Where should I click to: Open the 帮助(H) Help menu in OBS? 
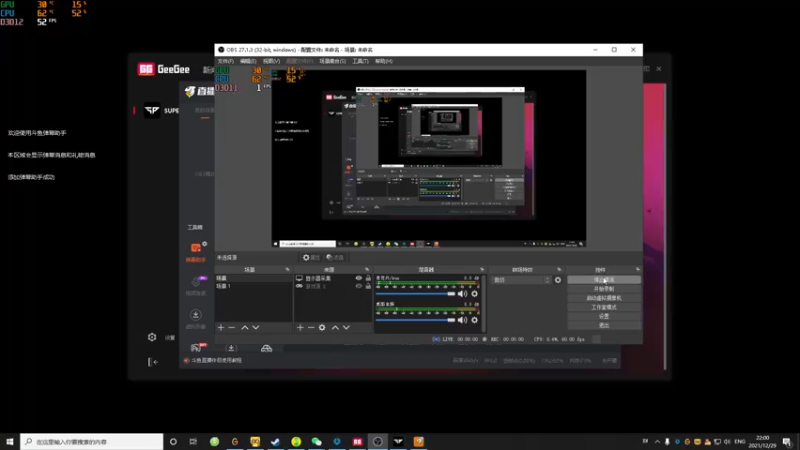pos(384,61)
